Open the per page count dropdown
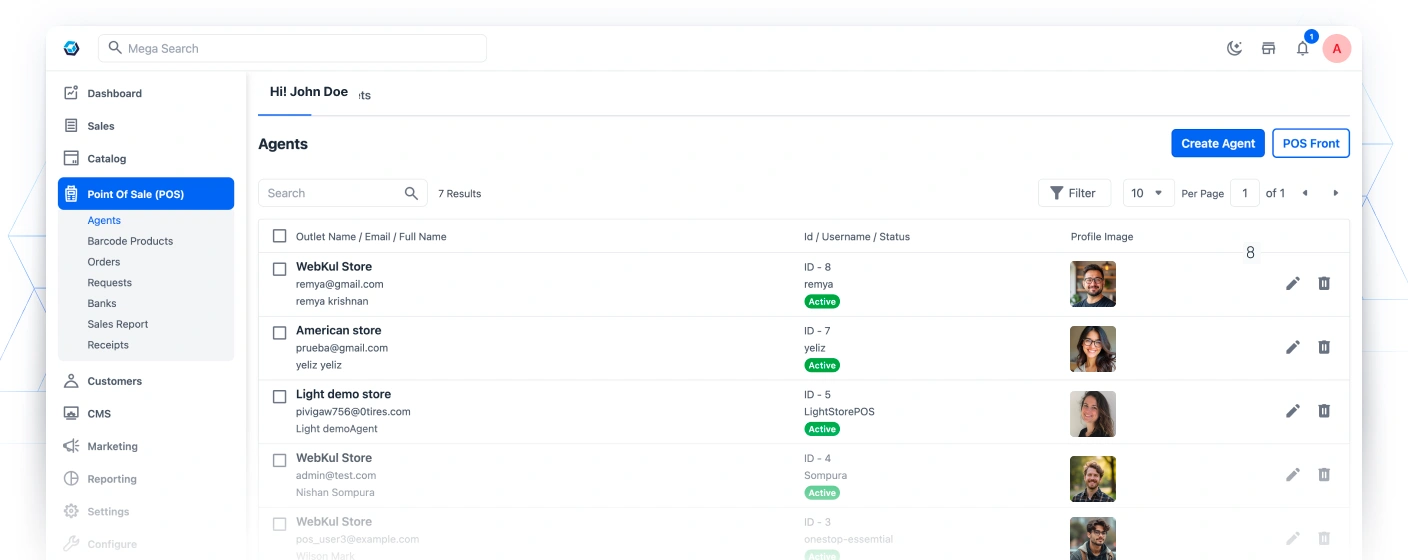This screenshot has width=1408, height=560. 1147,193
